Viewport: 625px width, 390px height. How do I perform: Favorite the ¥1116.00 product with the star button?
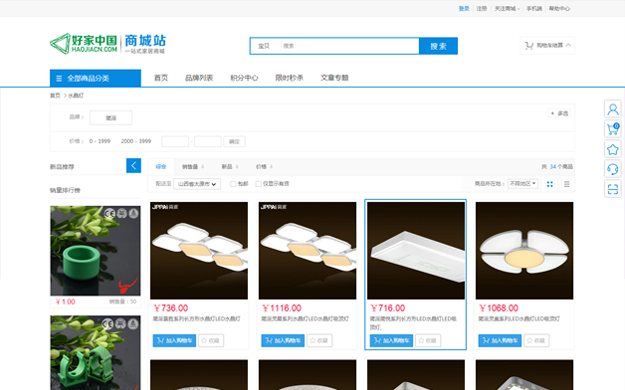tap(319, 341)
